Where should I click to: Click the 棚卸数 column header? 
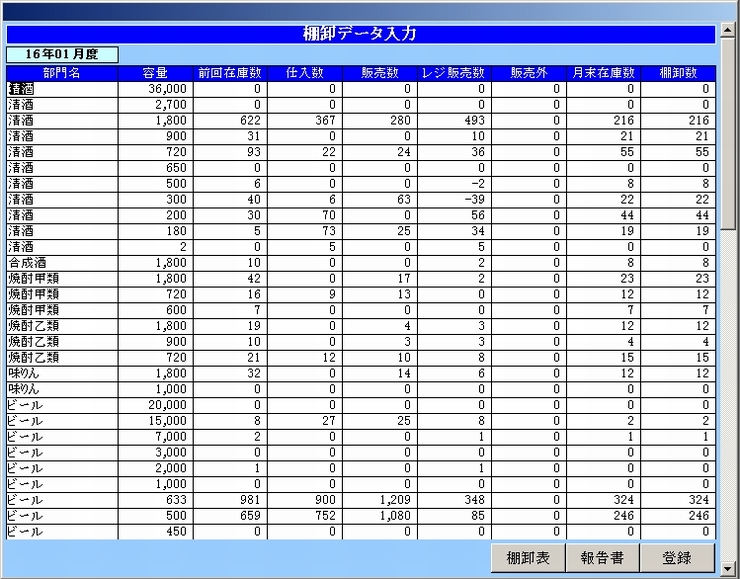[679, 73]
